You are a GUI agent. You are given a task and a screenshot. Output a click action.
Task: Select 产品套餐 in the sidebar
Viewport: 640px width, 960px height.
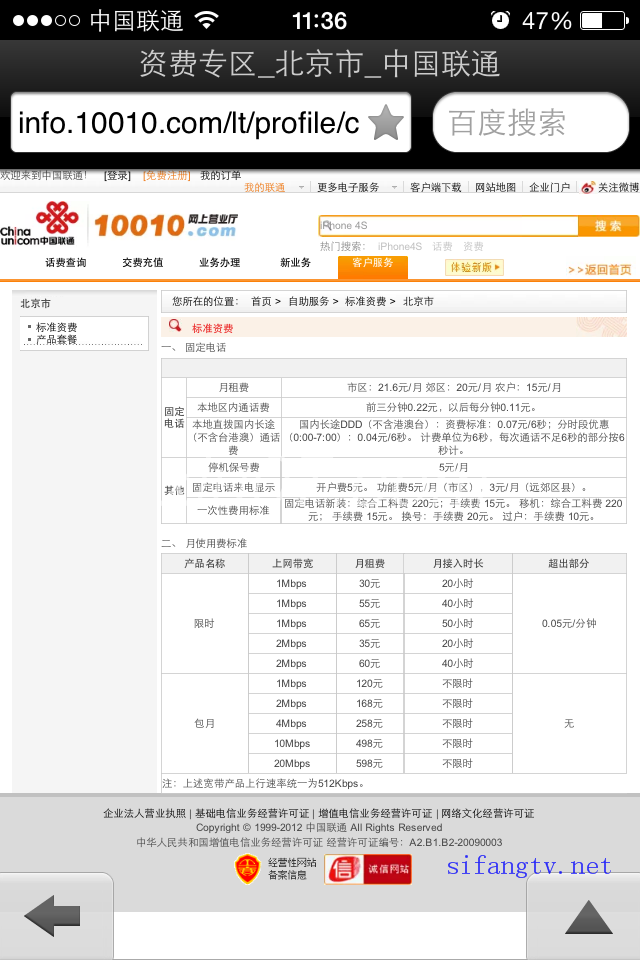pyautogui.click(x=56, y=340)
